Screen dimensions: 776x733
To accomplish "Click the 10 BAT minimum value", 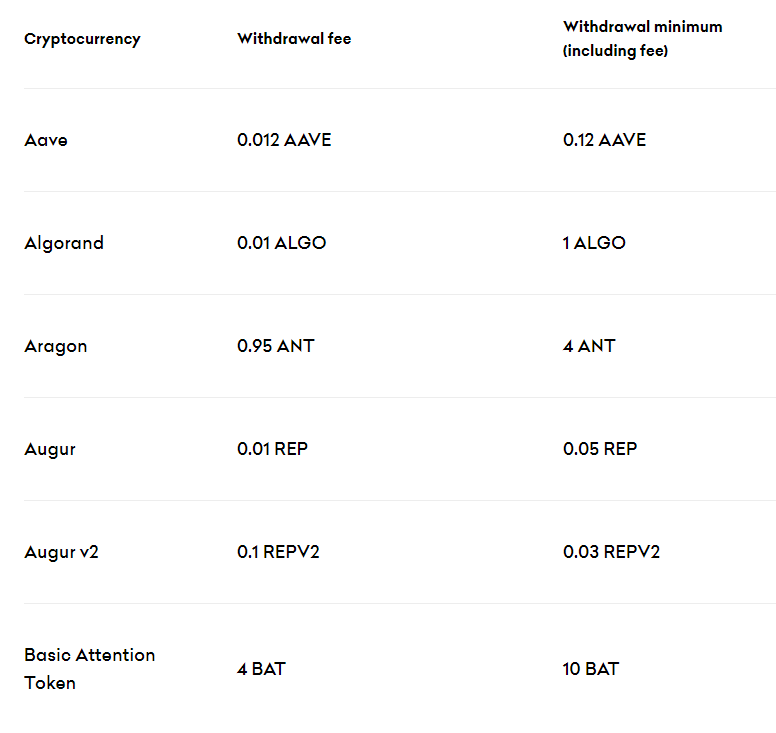I will 590,669.
